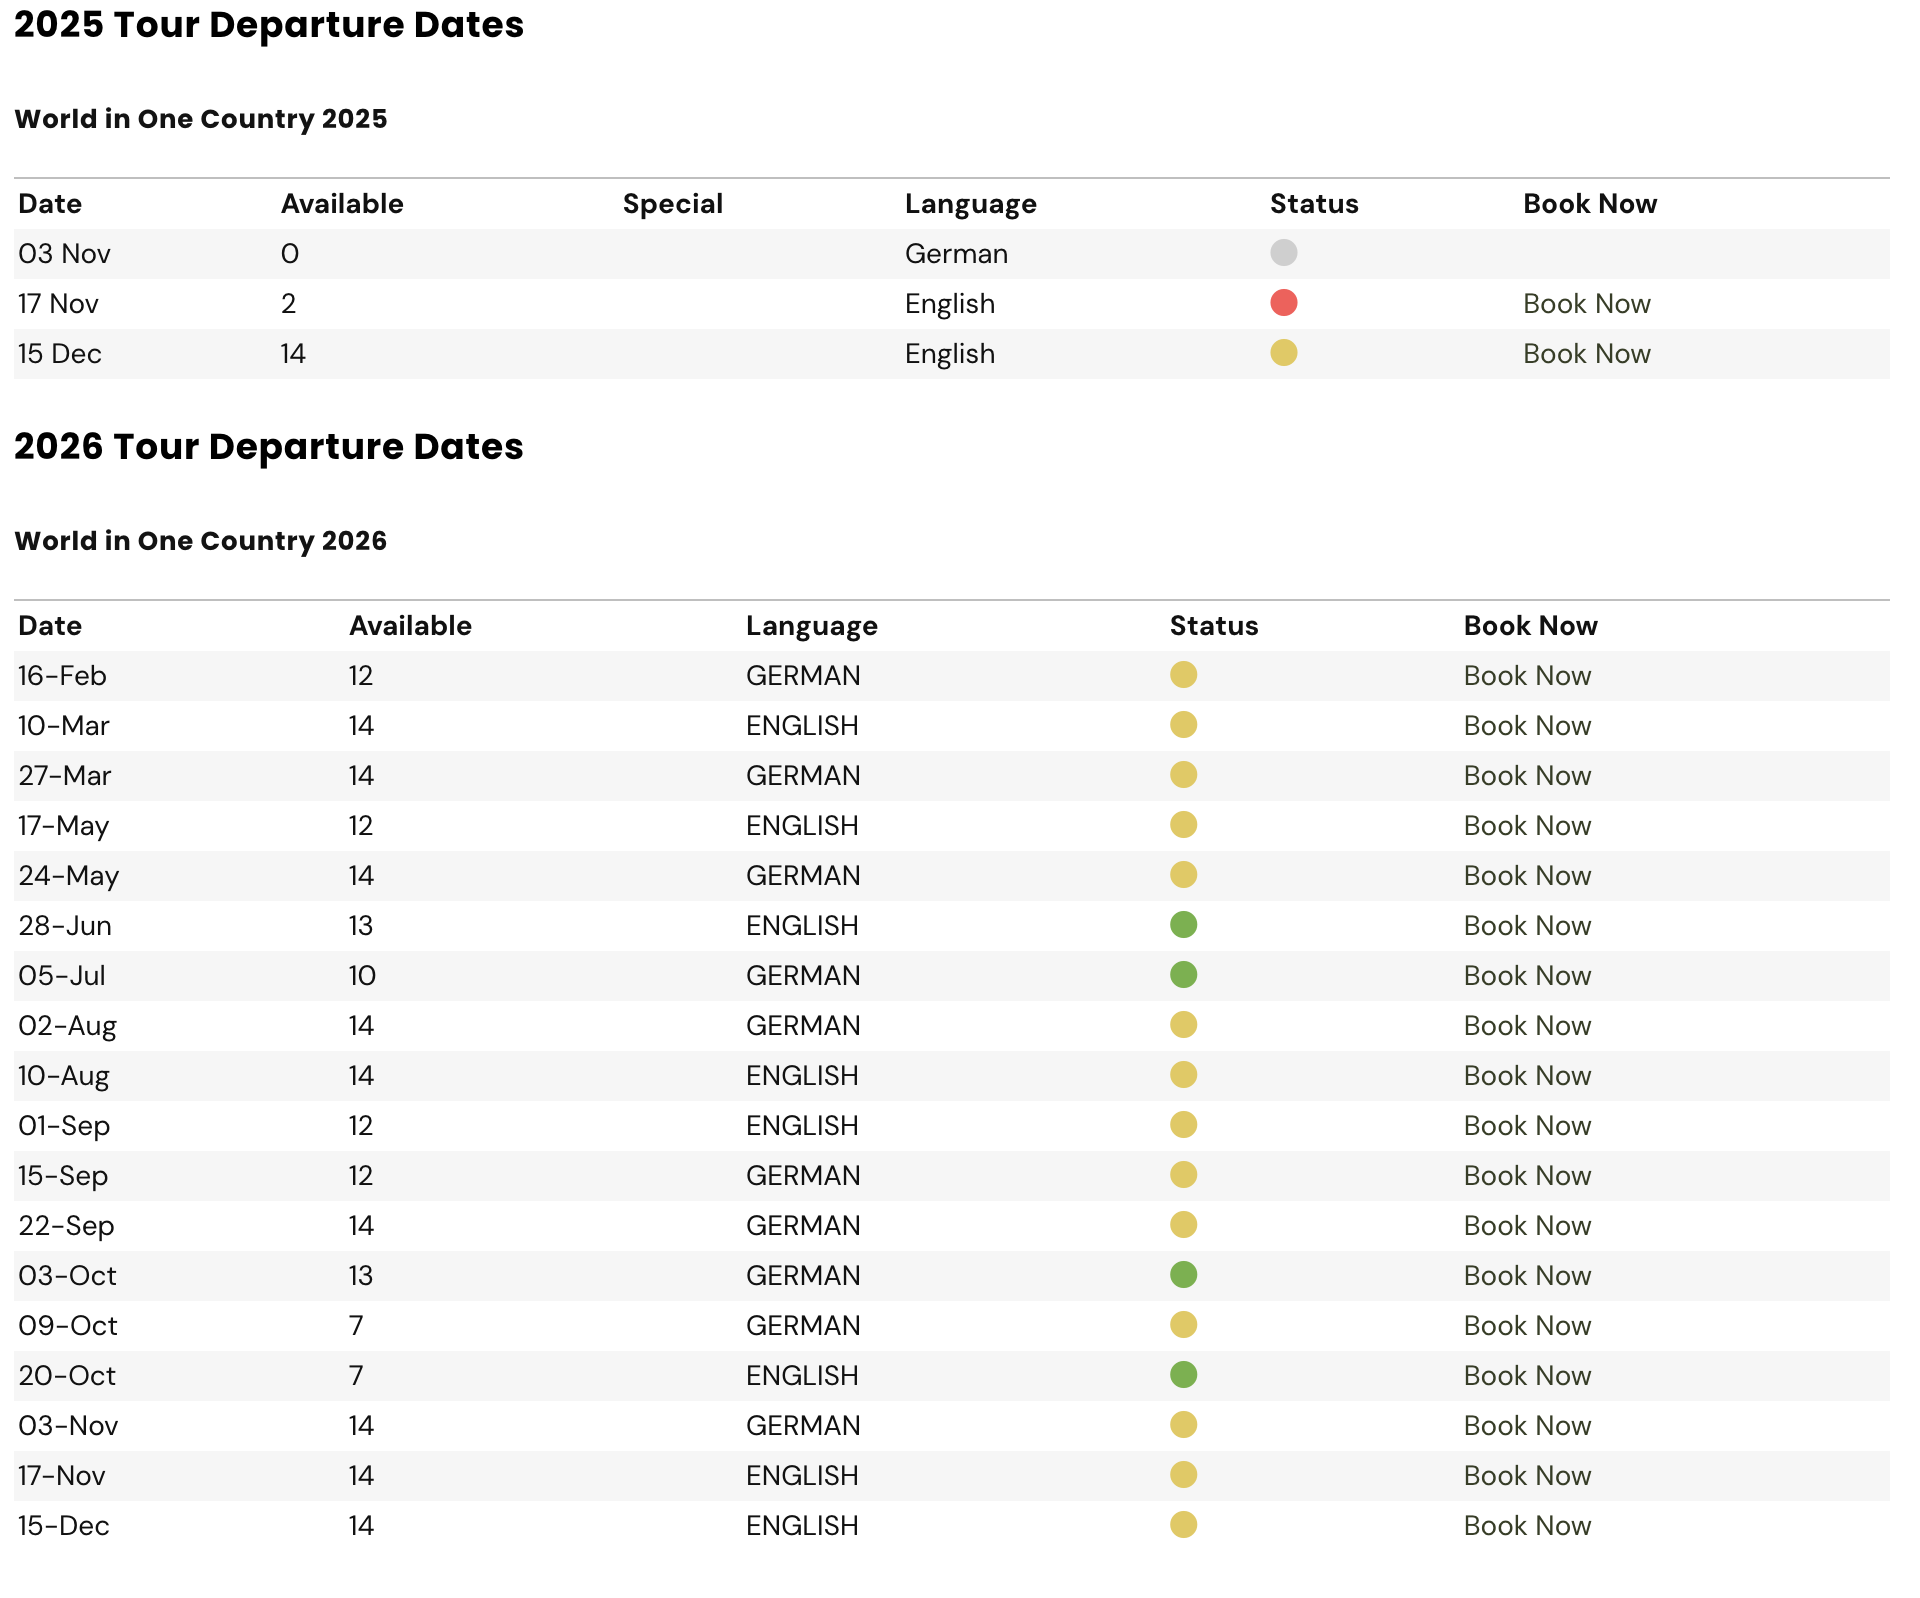Click the grey status dot for 03 Nov 2025
Viewport: 1920px width, 1598px height.
point(1284,252)
